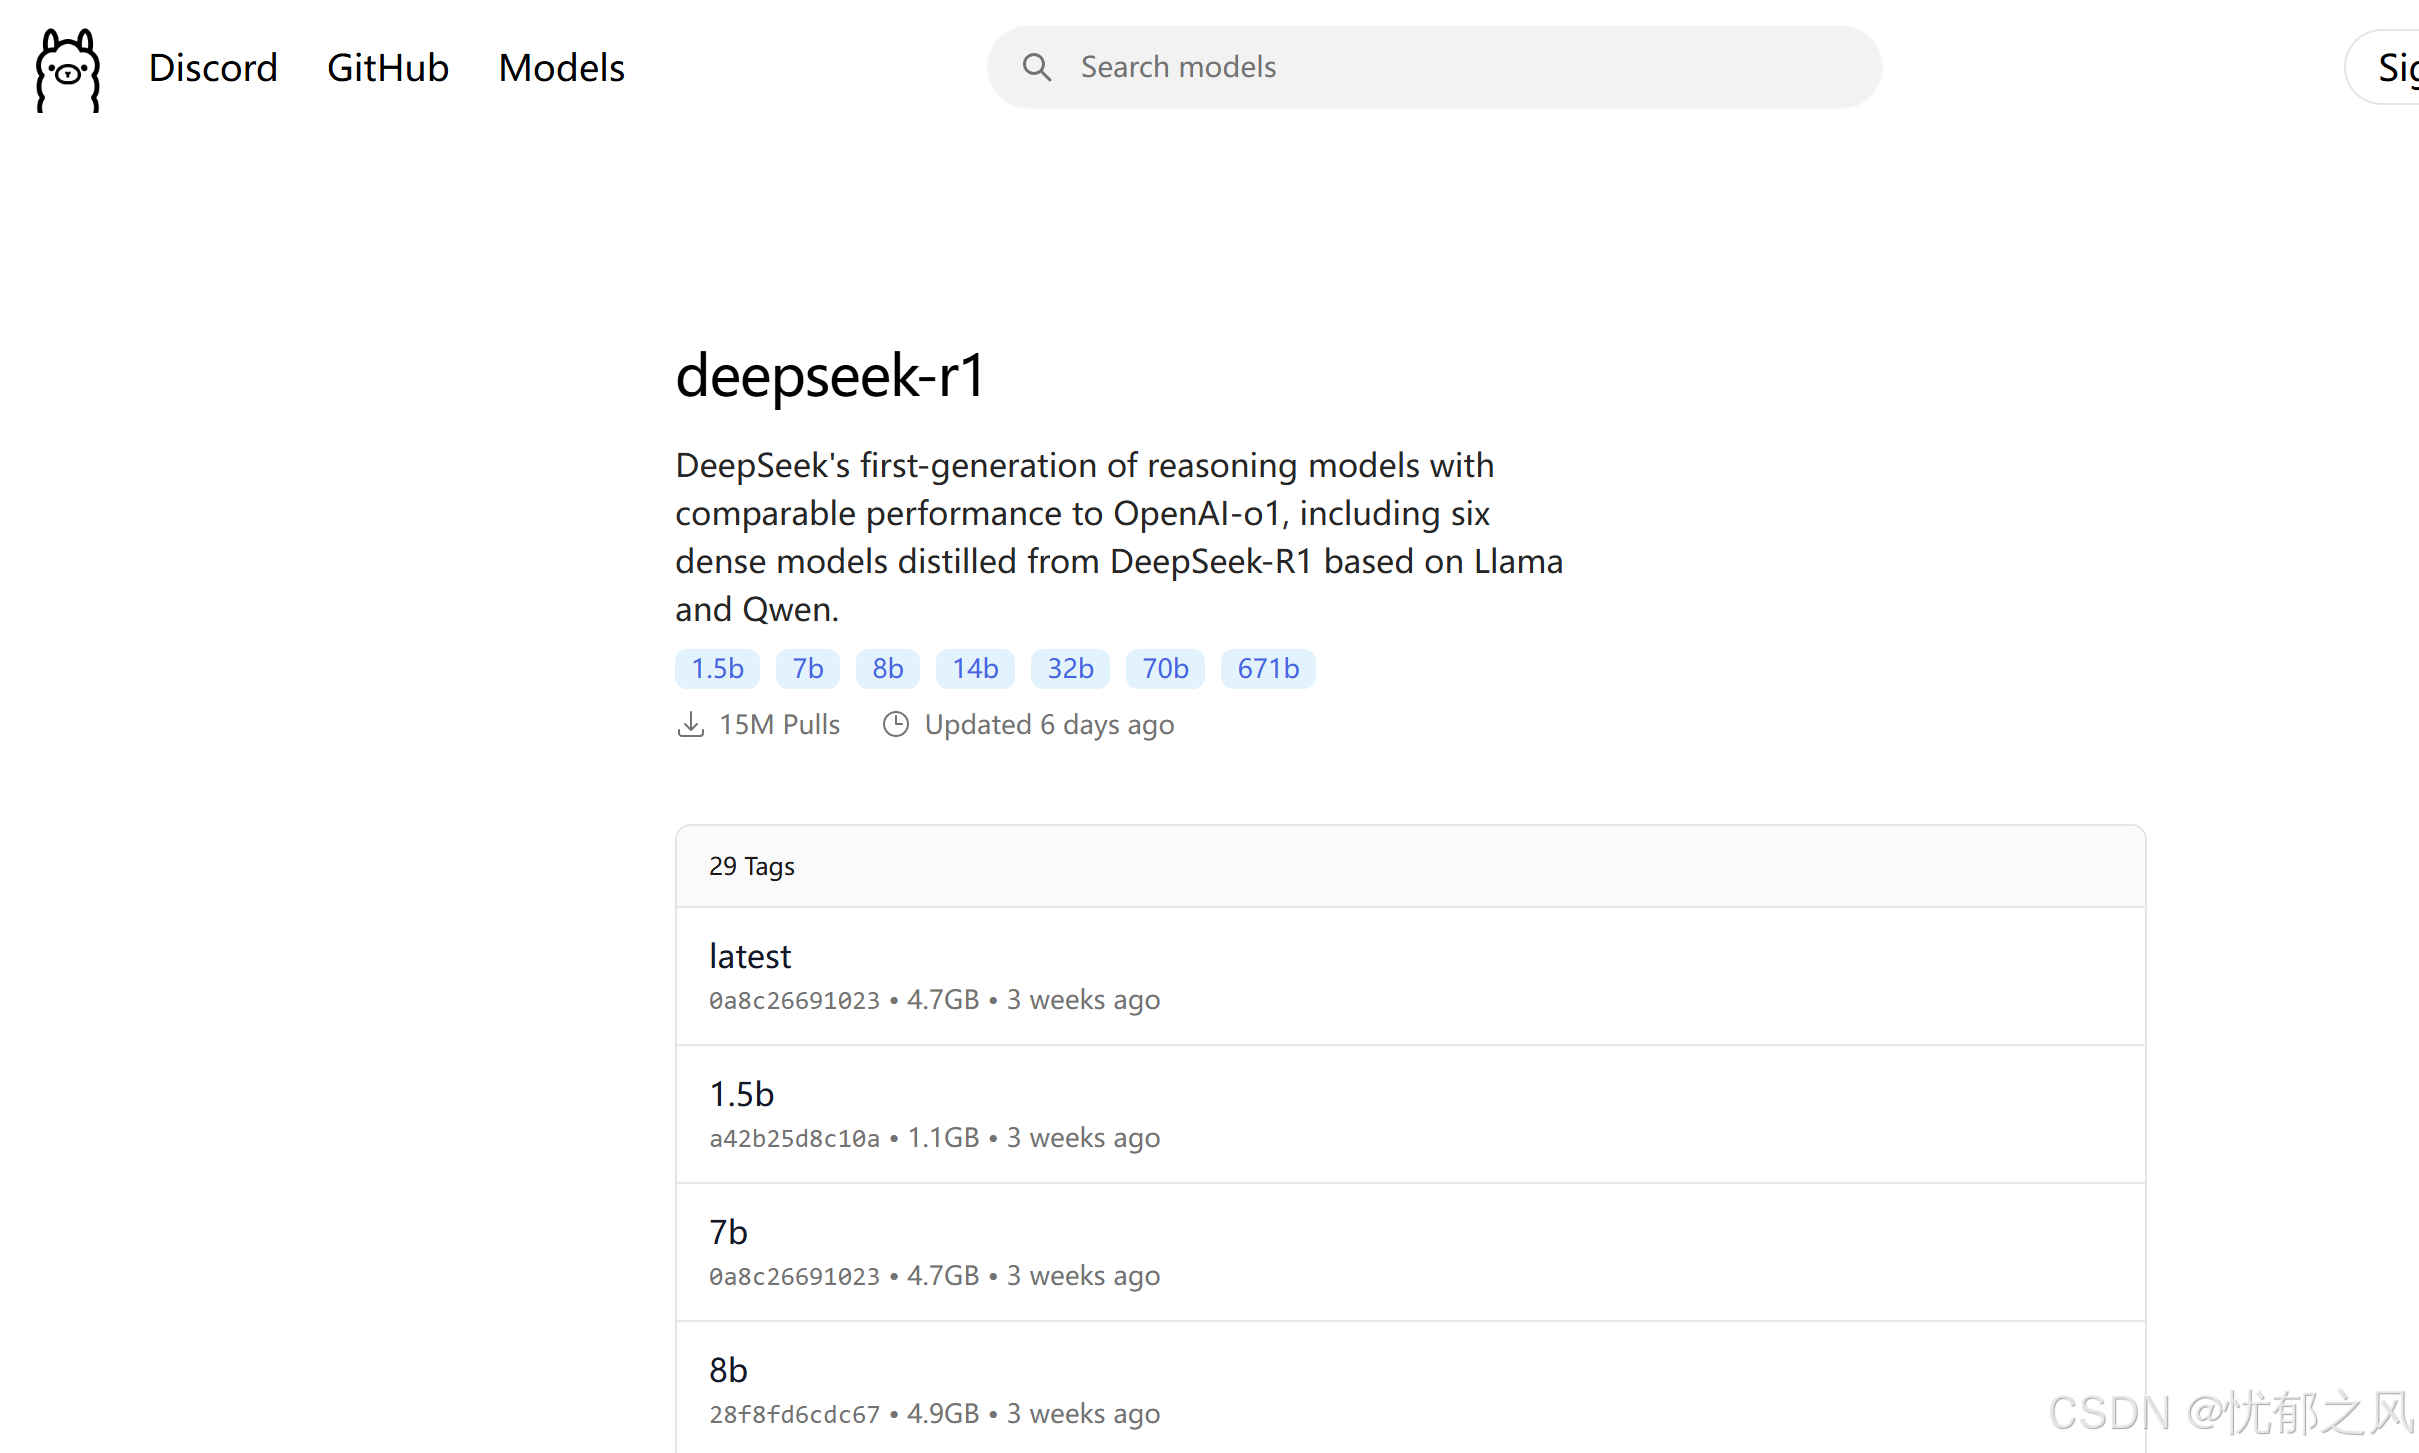Select the 14b size chip
Image resolution: width=2419 pixels, height=1453 pixels.
974,668
